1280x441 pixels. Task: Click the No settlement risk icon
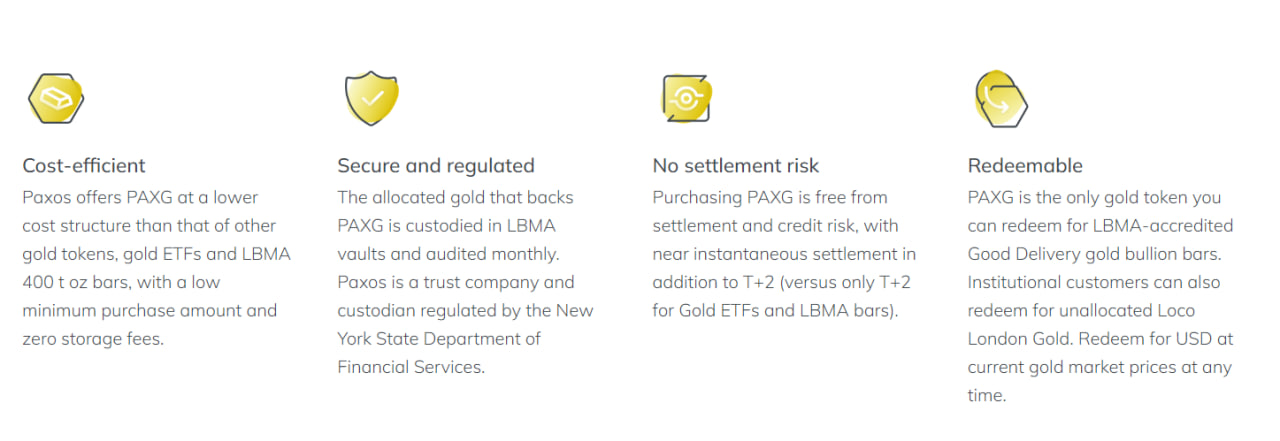pyautogui.click(x=686, y=98)
